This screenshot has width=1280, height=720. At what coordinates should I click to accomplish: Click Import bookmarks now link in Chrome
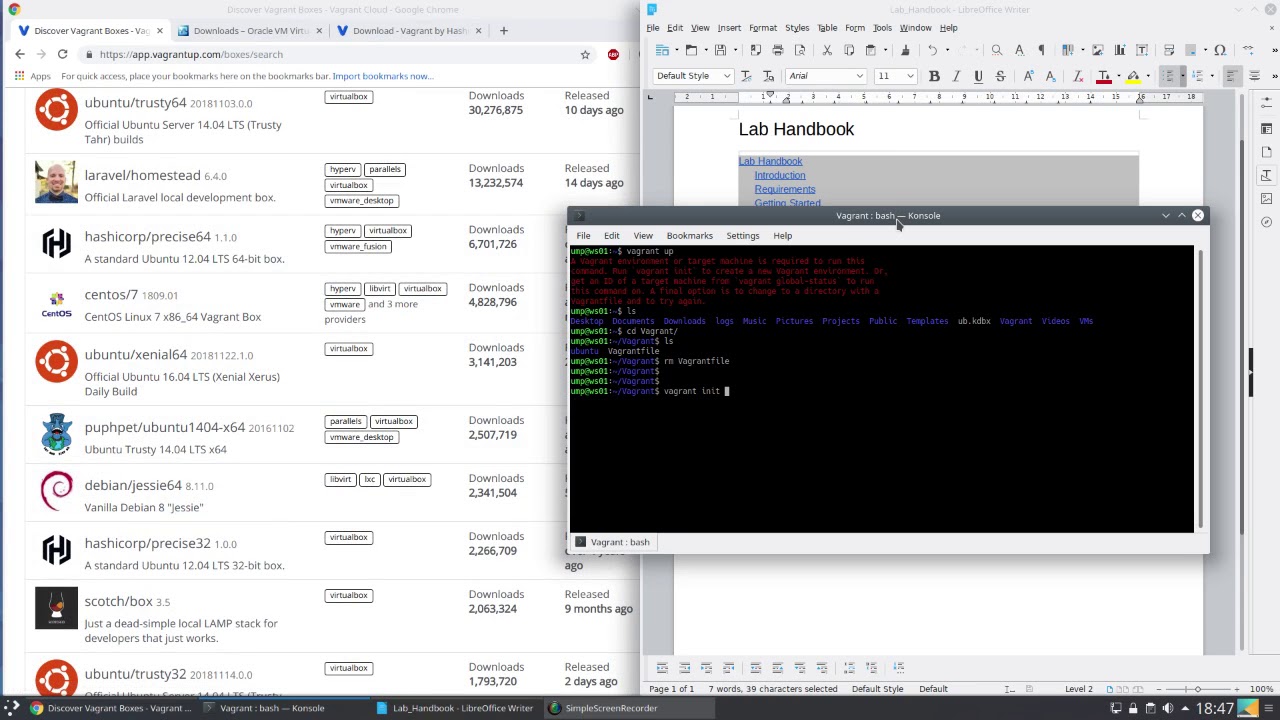point(382,76)
